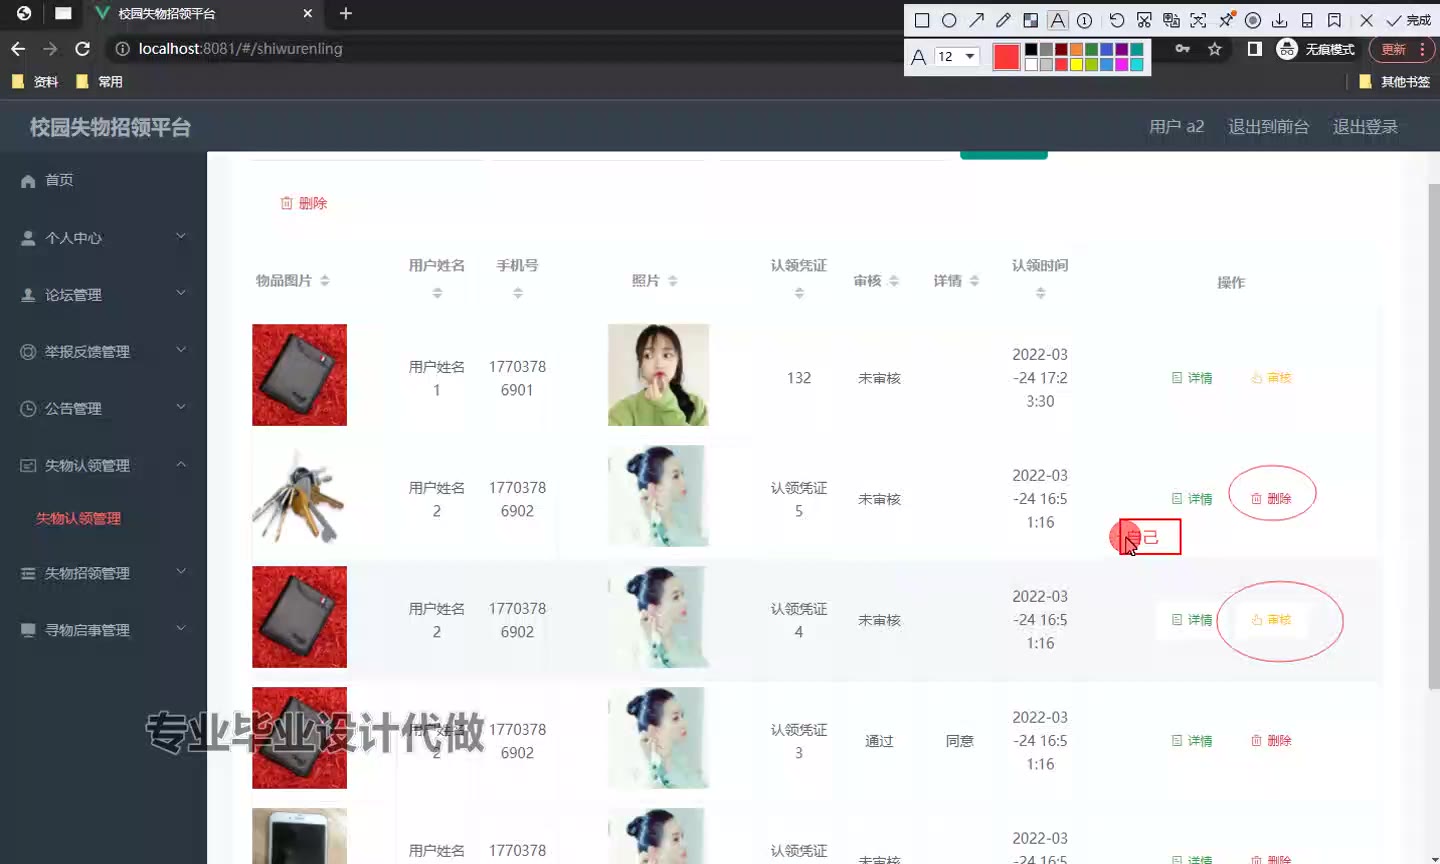Select the arrow annotation tool
Viewport: 1440px width, 864px height.
tap(976, 20)
